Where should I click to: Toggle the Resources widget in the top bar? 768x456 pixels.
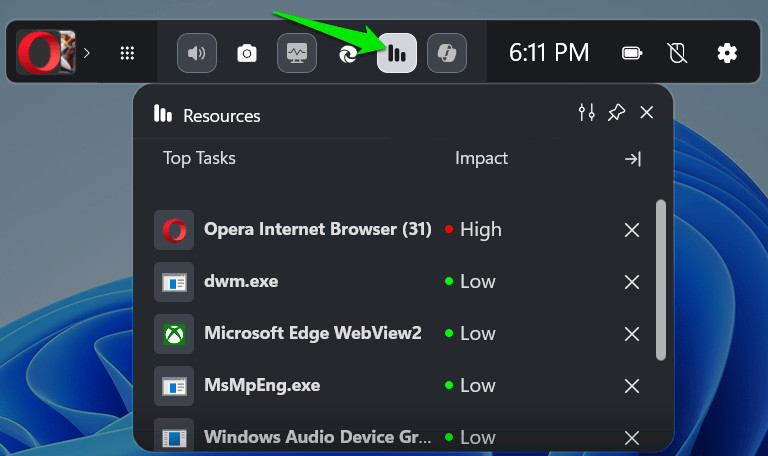click(x=397, y=53)
